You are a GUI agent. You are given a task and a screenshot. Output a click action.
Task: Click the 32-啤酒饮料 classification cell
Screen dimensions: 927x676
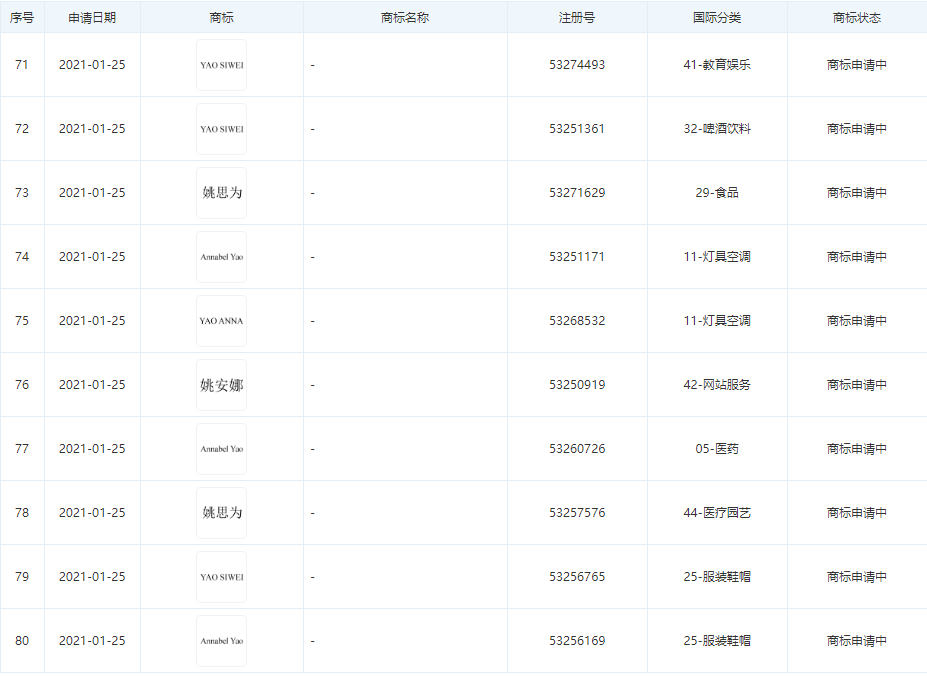[717, 129]
